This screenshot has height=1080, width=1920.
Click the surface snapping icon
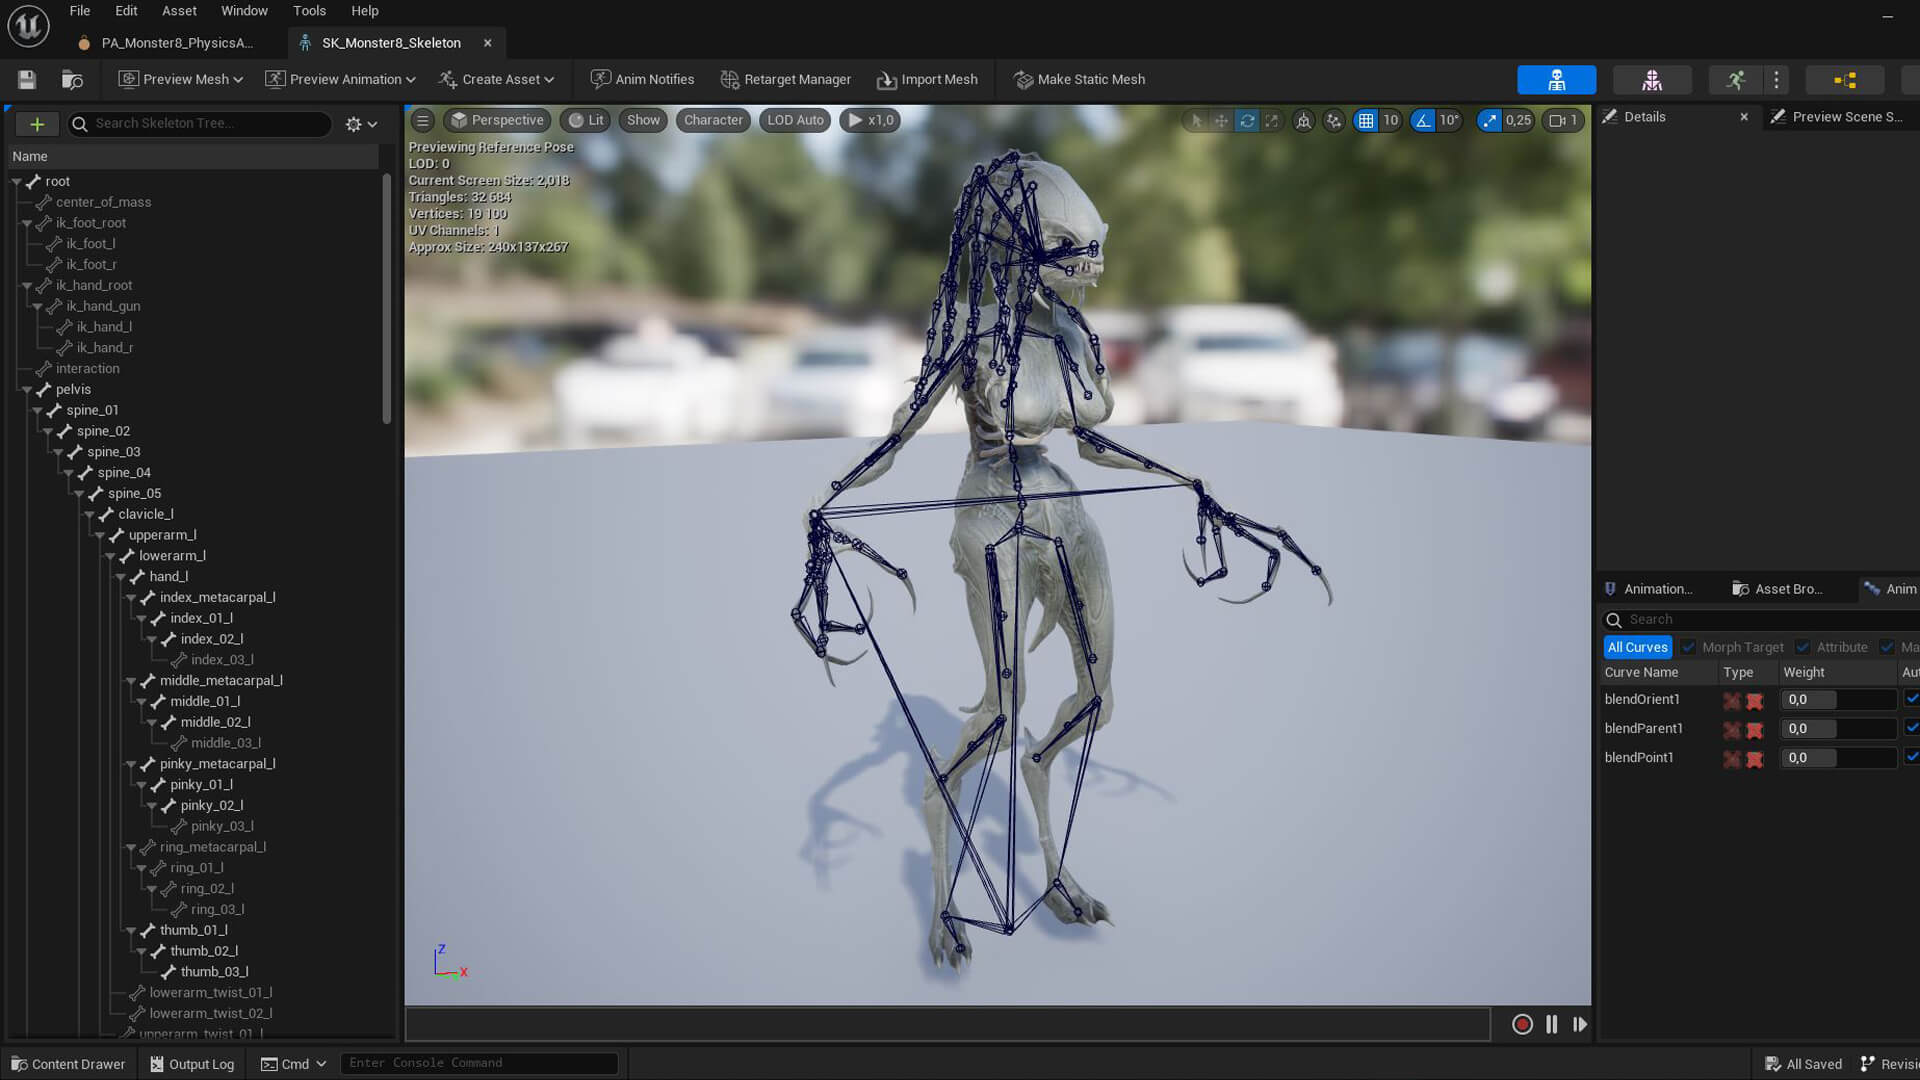pyautogui.click(x=1334, y=120)
